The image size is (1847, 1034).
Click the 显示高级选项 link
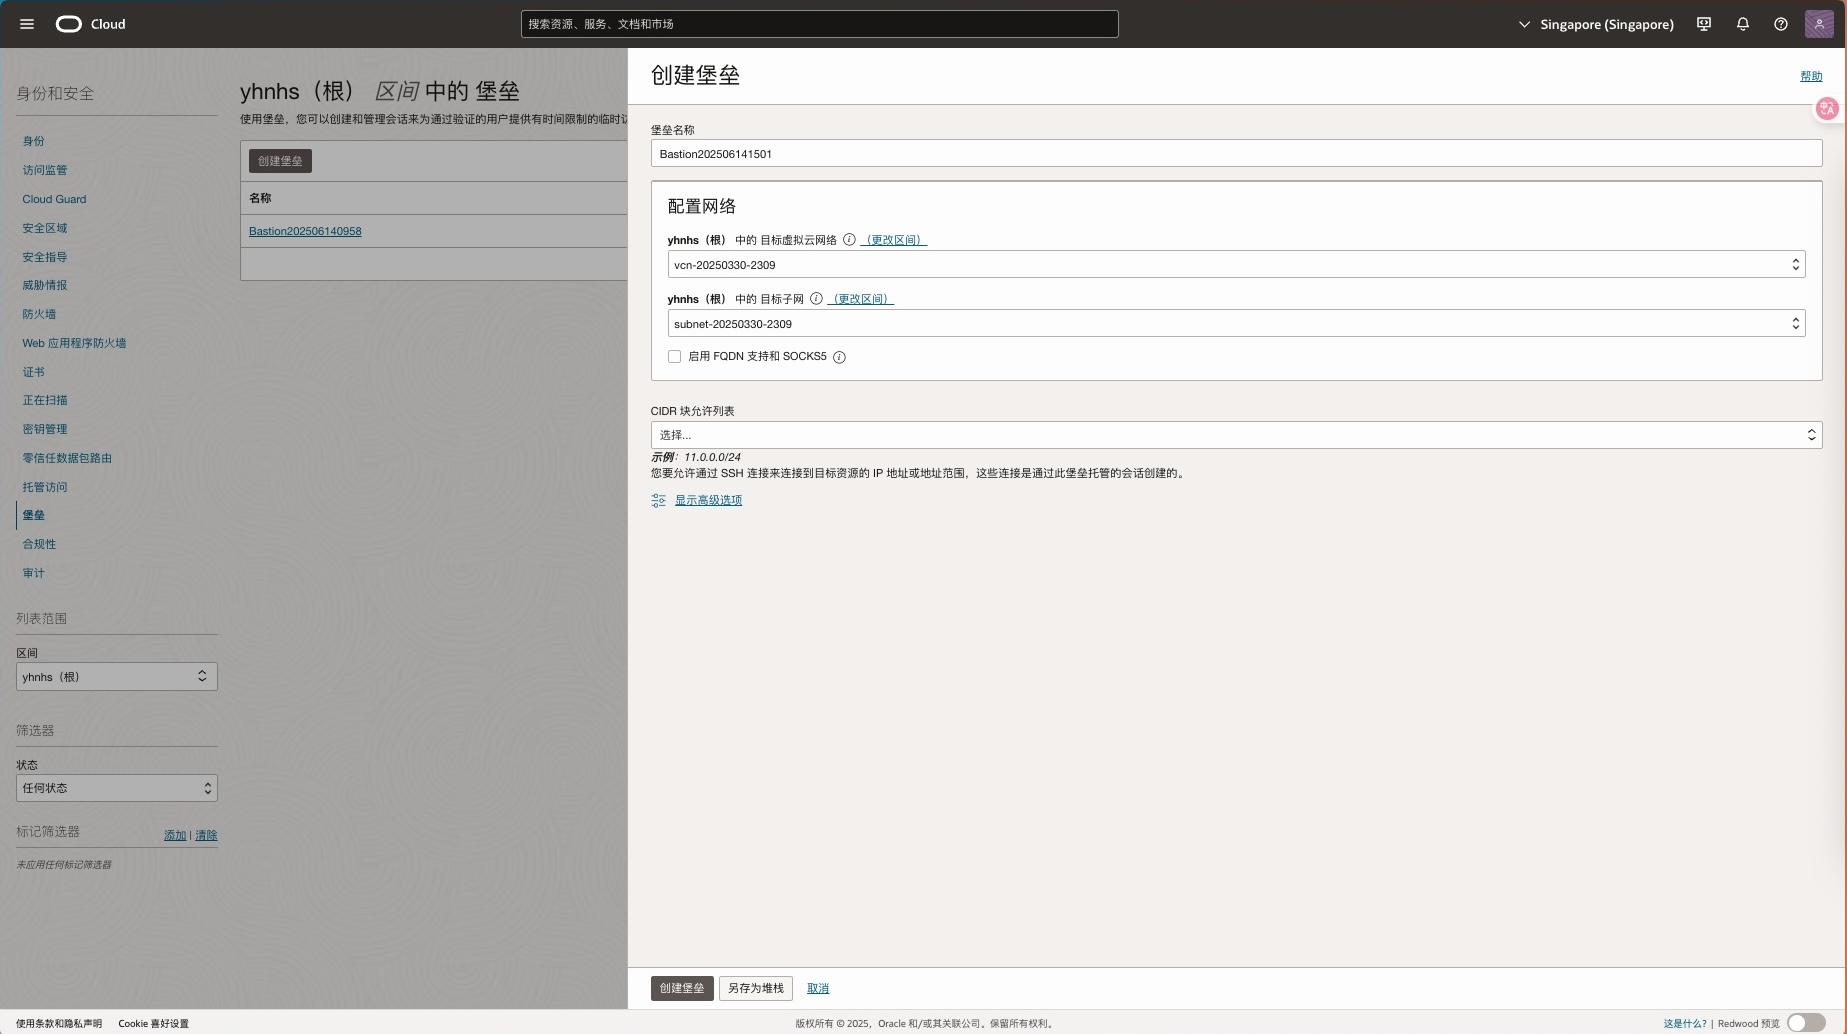point(708,501)
